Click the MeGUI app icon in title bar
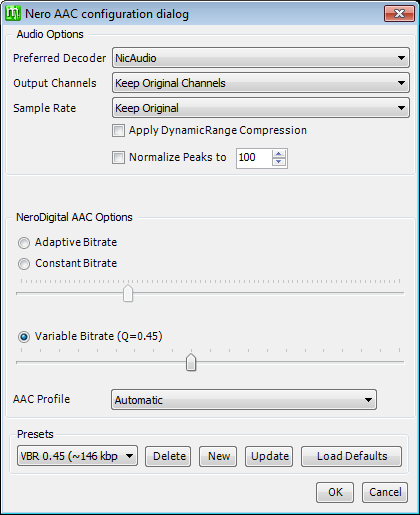Screen dimensions: 420x515 [13, 14]
